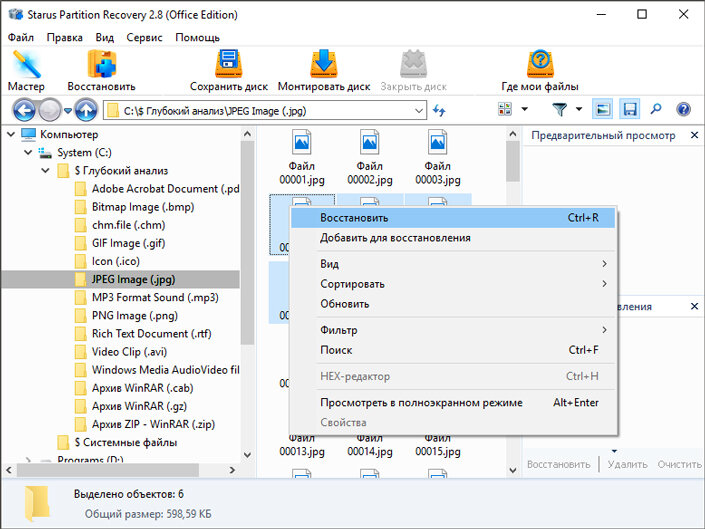Choose Поиск in context menu
The width and height of the screenshot is (705, 529).
(x=453, y=350)
